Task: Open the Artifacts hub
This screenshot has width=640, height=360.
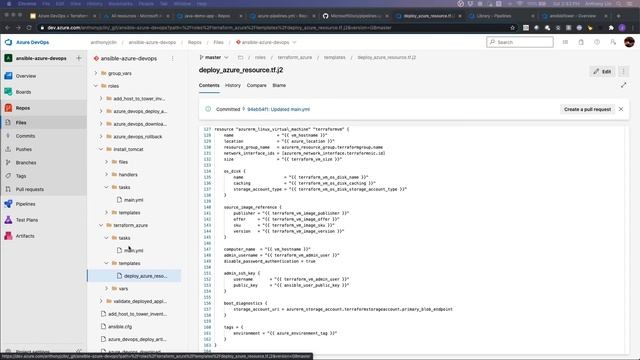Action: pyautogui.click(x=25, y=236)
